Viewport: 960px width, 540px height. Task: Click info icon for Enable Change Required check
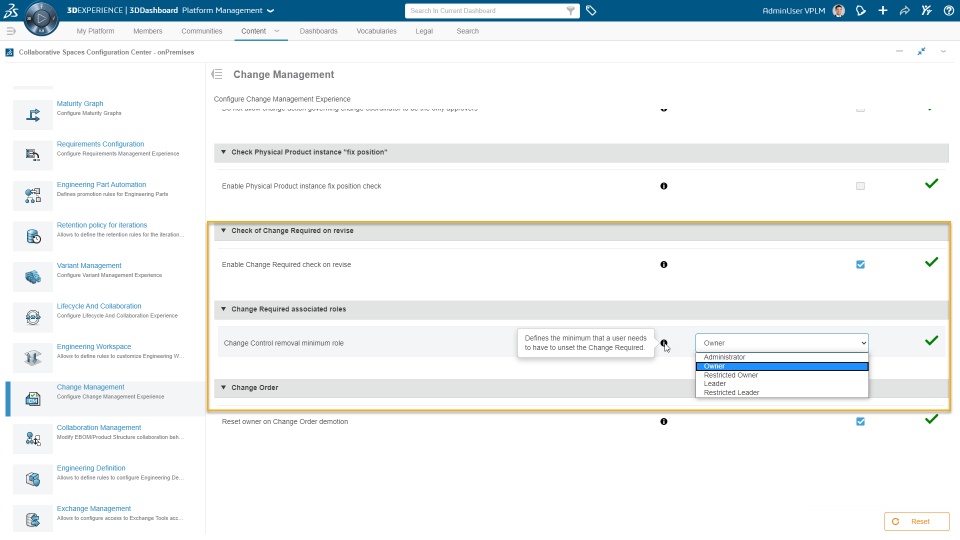tap(664, 264)
